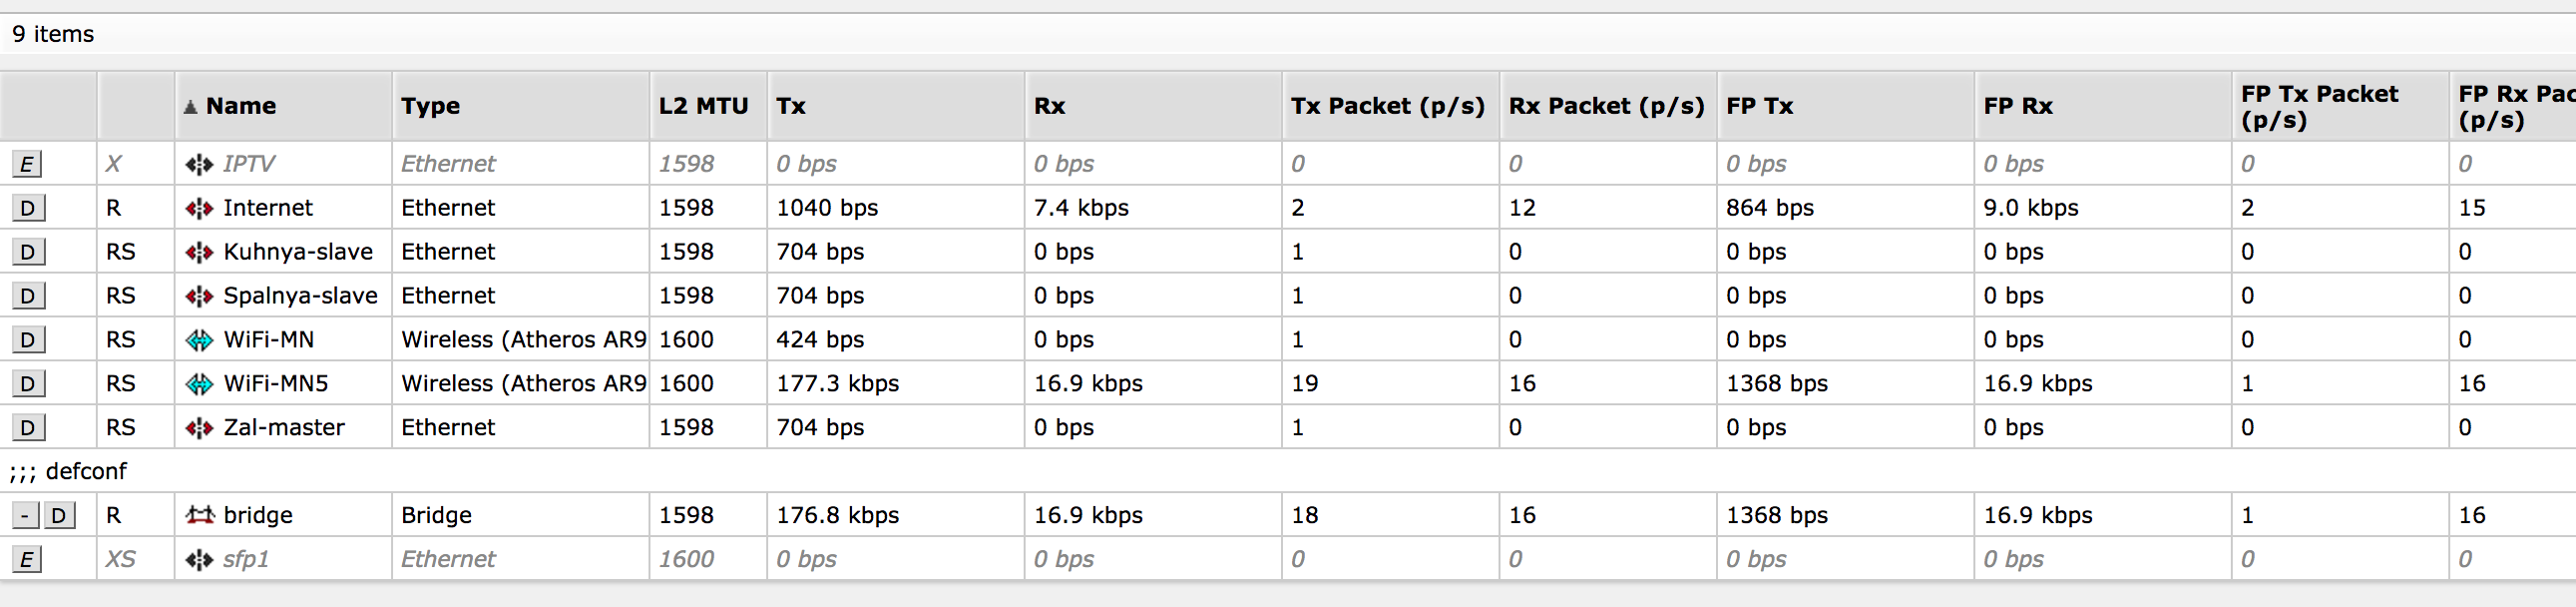Click the Ethernet icon next to Zal-master
Viewport: 2576px width, 607px height.
click(199, 427)
